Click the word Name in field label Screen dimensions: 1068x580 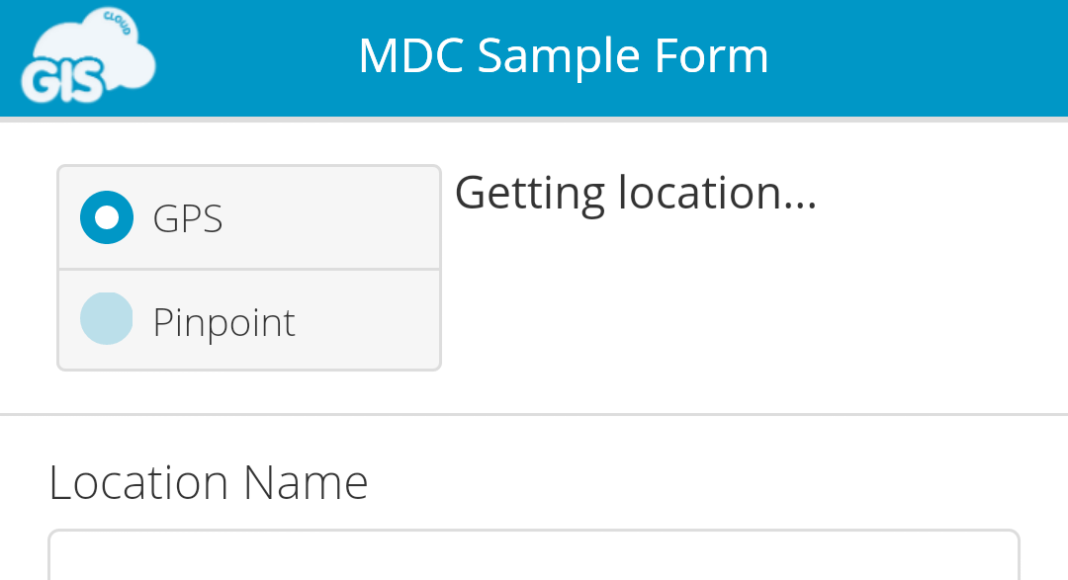(x=305, y=483)
